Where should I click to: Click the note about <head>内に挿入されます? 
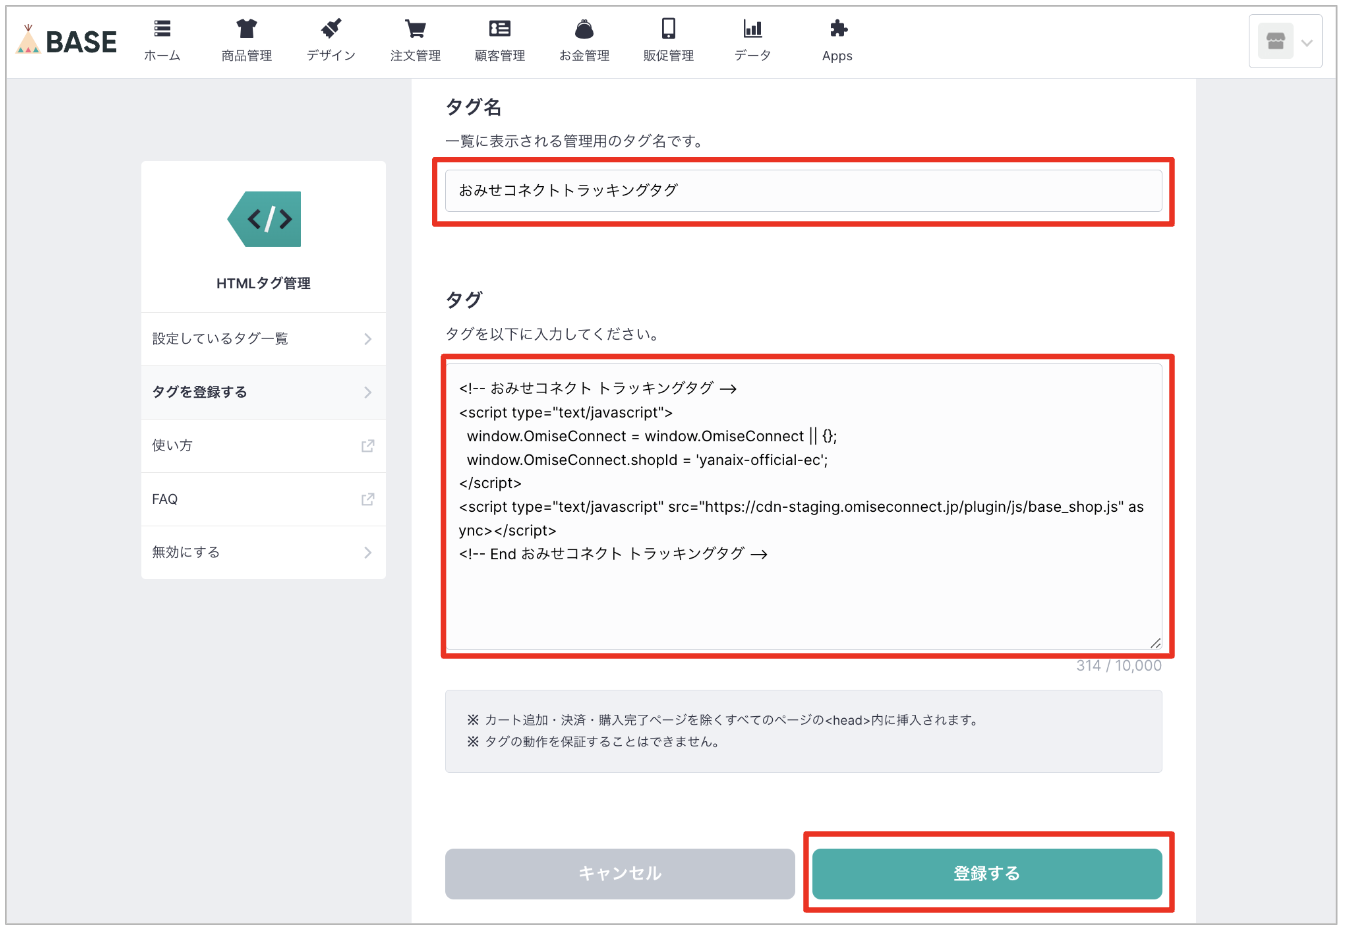pyautogui.click(x=723, y=720)
